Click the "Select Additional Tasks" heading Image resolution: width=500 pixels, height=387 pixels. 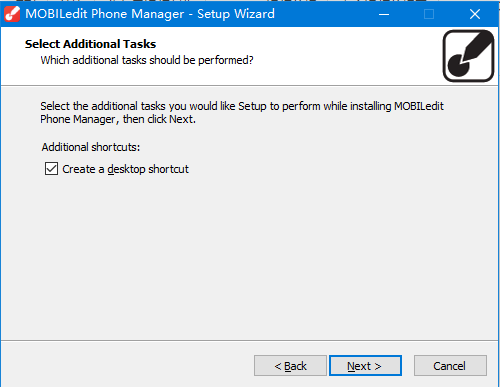coord(90,44)
